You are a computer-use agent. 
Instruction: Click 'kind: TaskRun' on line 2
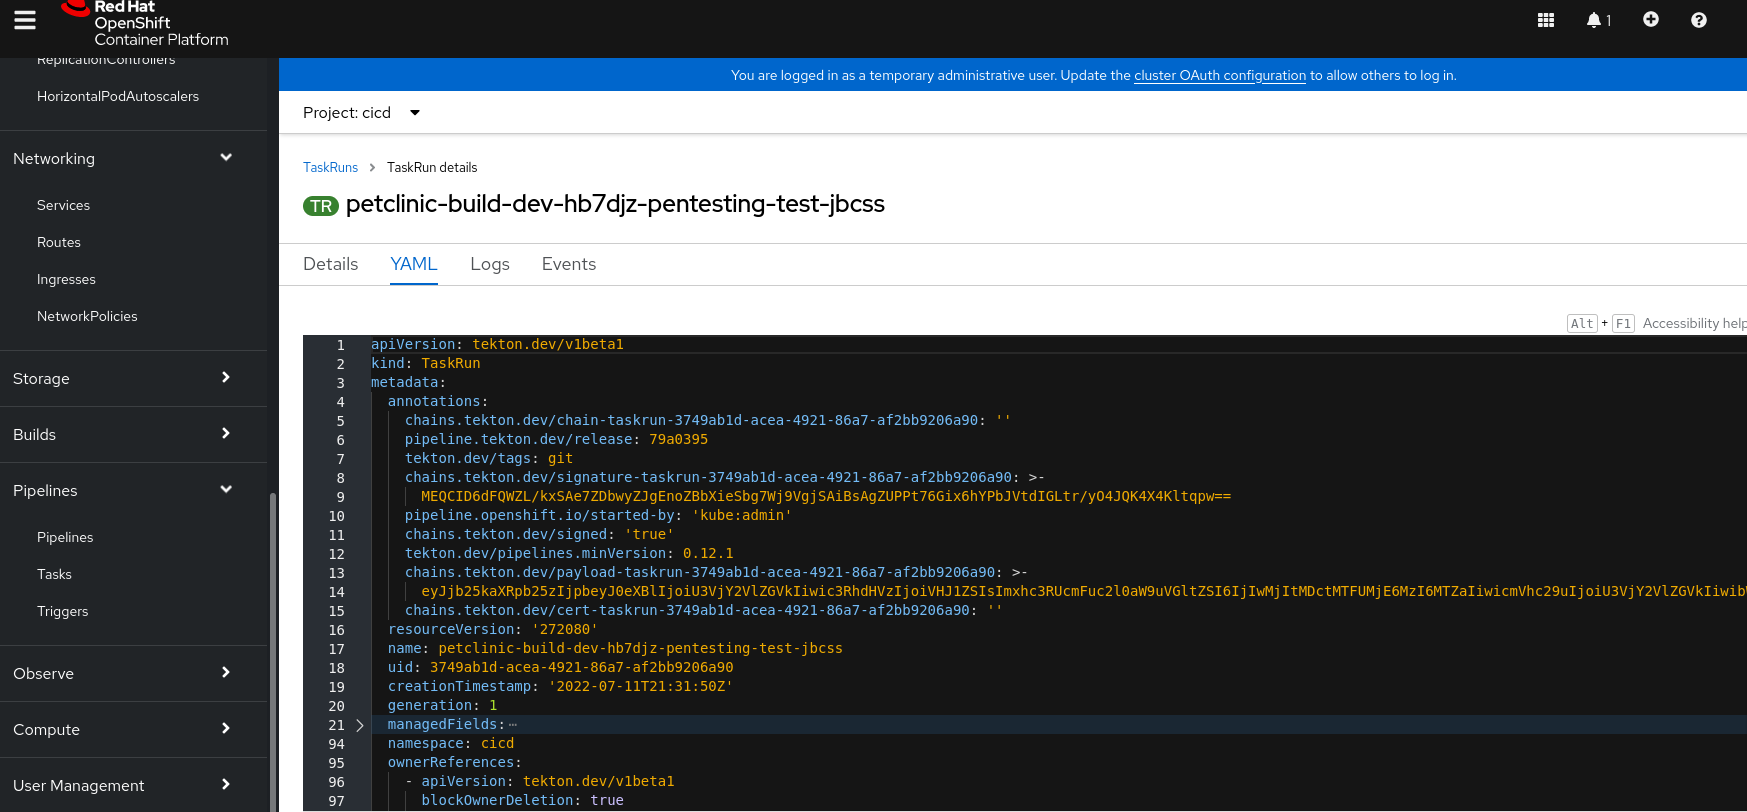coord(426,363)
